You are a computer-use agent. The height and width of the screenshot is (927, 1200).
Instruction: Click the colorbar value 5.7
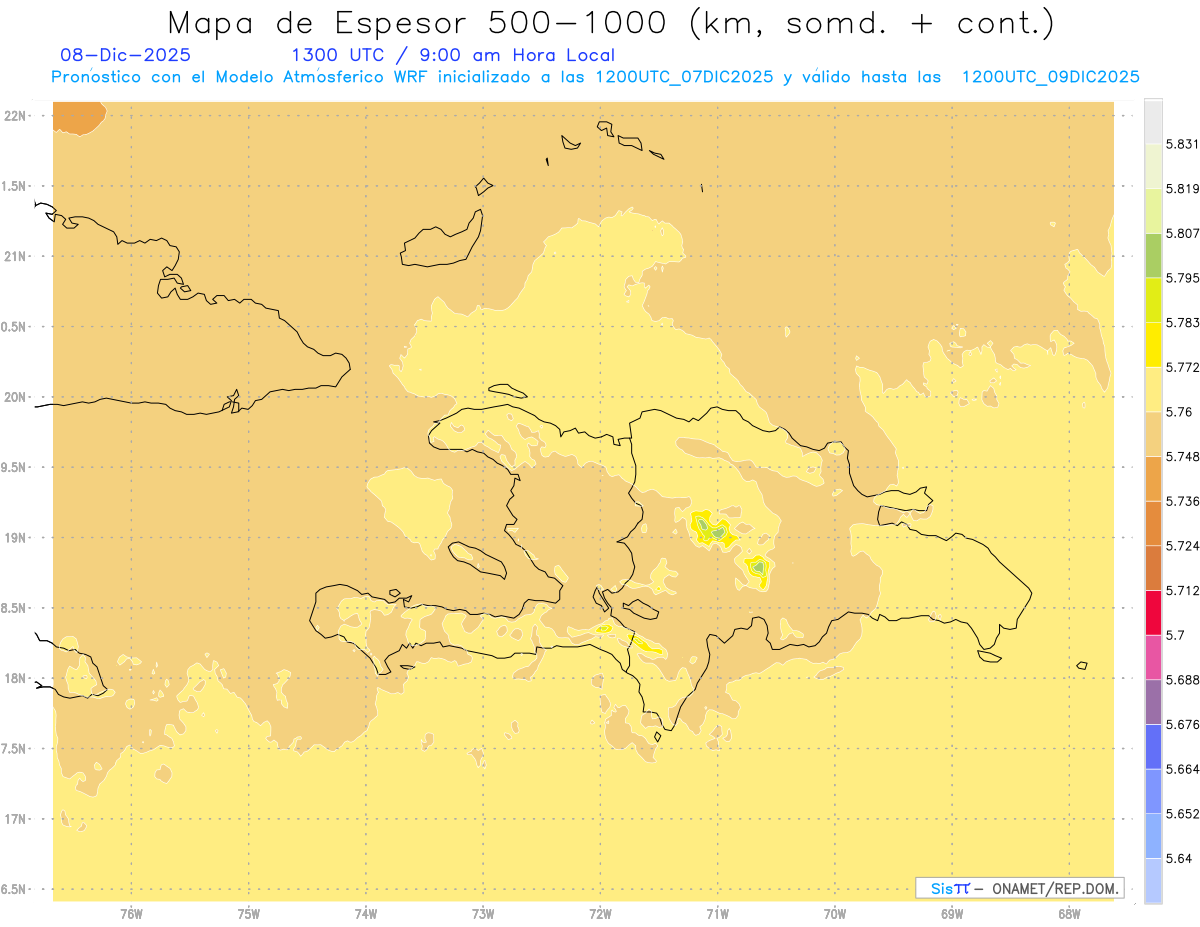click(x=1175, y=635)
